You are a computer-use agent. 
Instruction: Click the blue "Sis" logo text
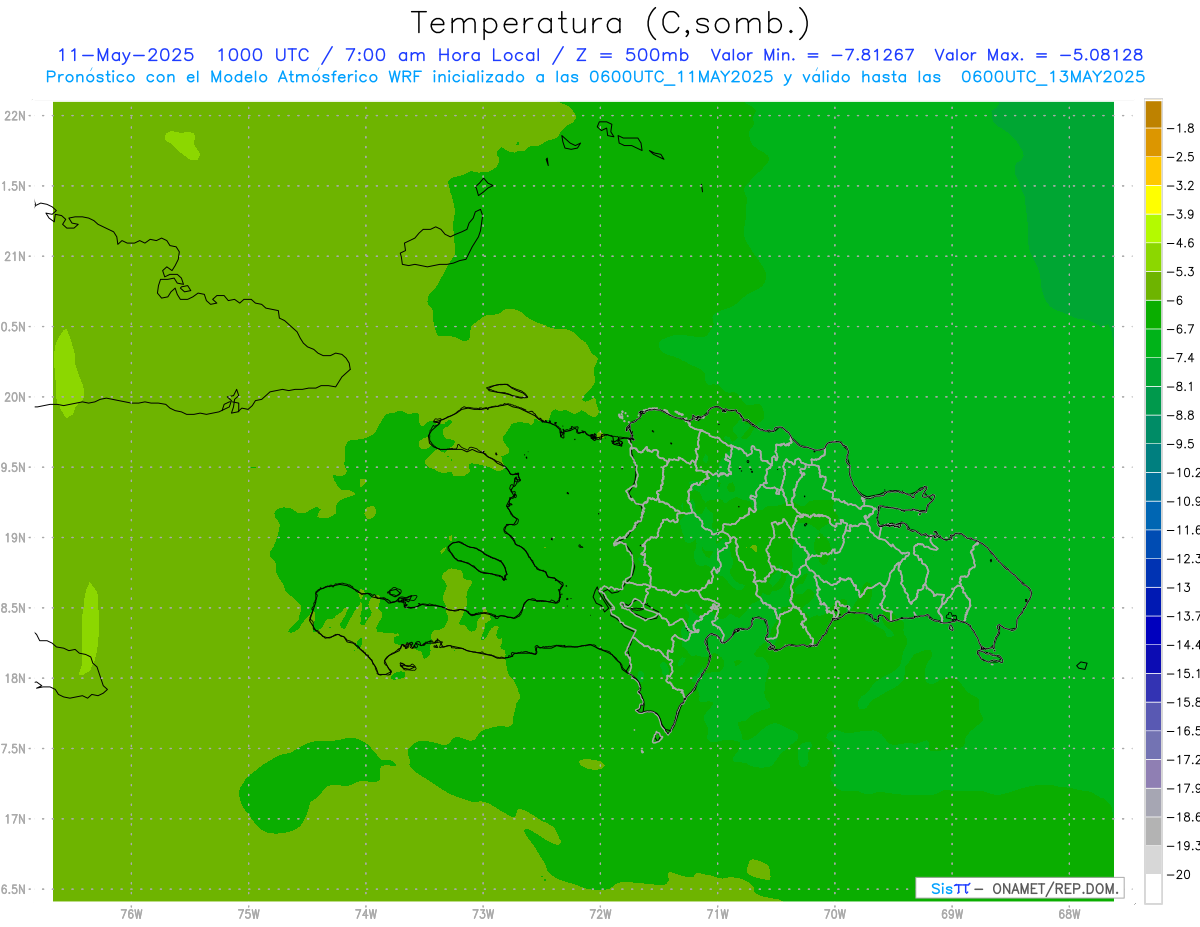point(942,888)
